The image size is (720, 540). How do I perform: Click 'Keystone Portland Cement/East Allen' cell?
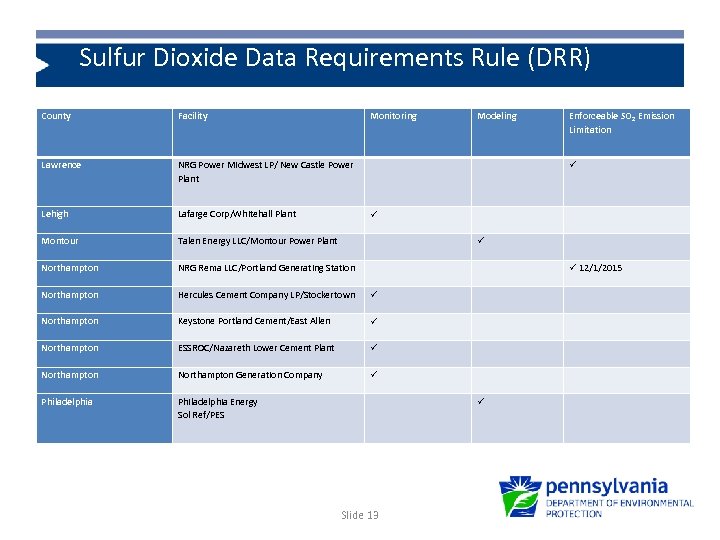tap(268, 326)
